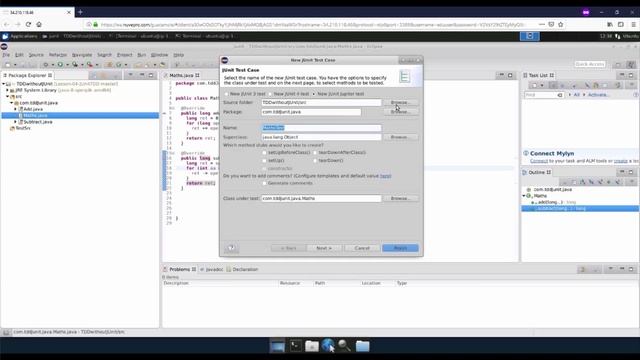Click the Next button in the dialog
Screen dimensions: 640x360
pyautogui.click(x=324, y=248)
